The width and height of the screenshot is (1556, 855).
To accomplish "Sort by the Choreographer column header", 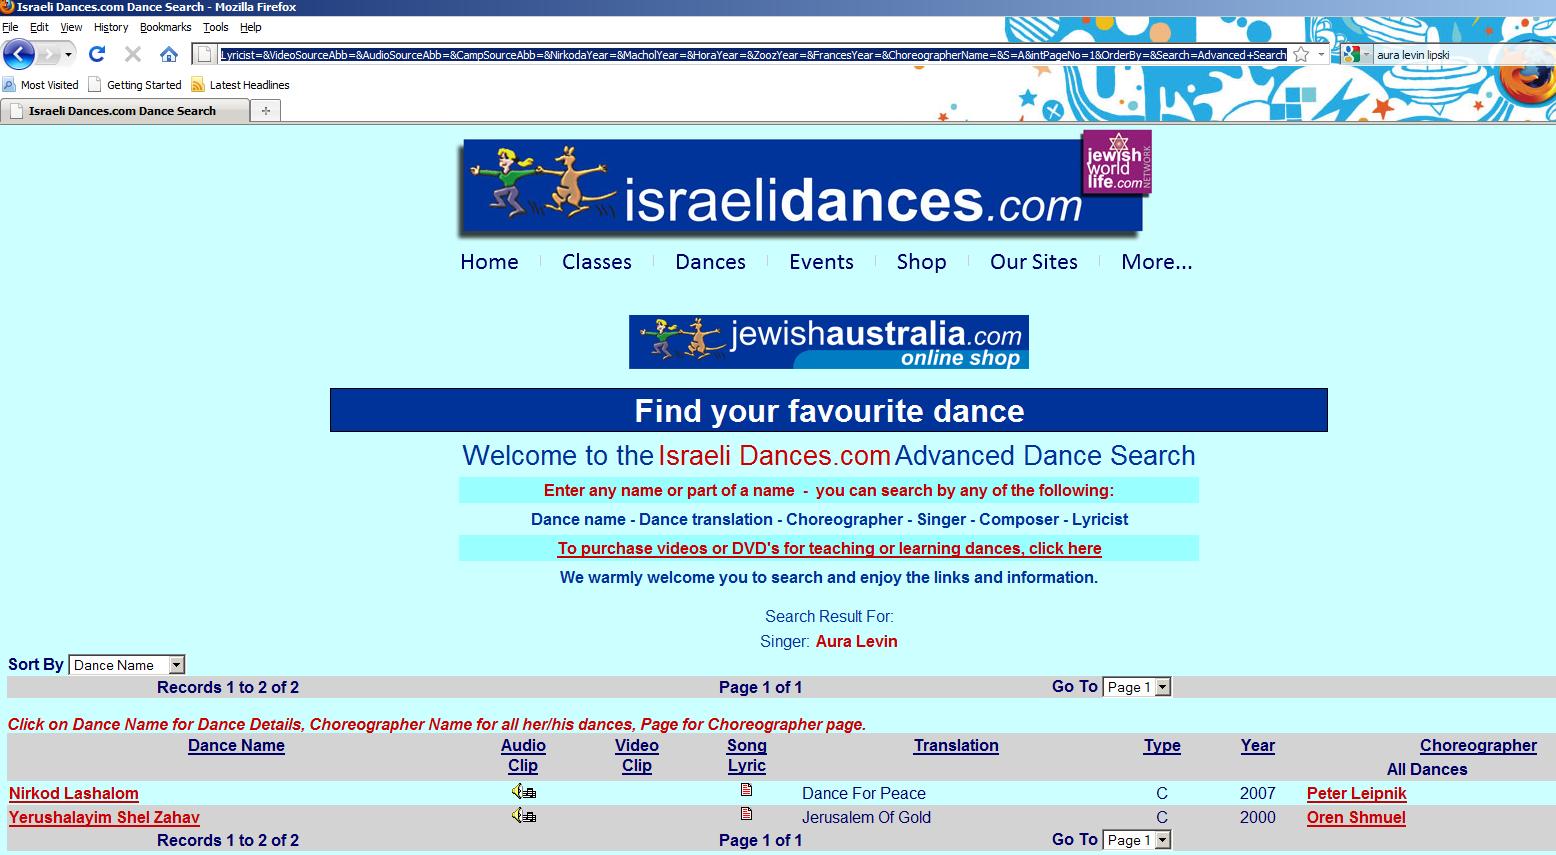I will click(1478, 745).
